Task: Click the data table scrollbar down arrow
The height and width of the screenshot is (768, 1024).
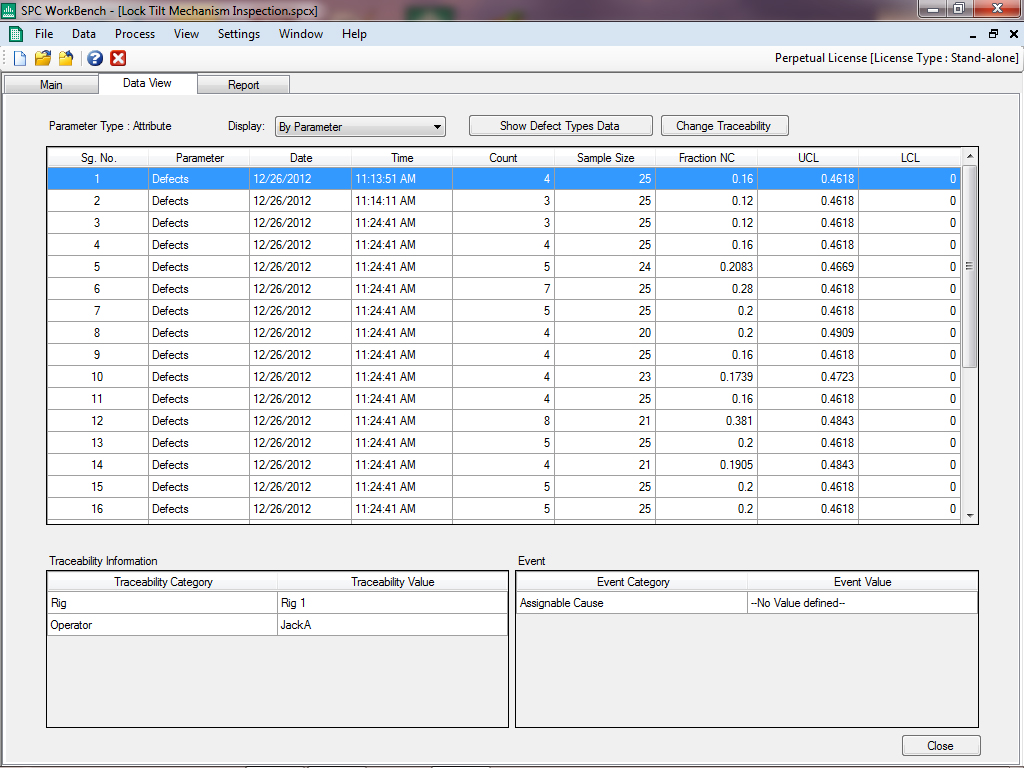Action: click(970, 516)
